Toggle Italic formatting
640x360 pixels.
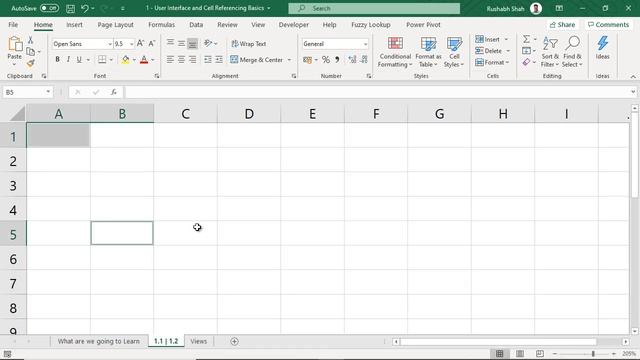(x=68, y=60)
